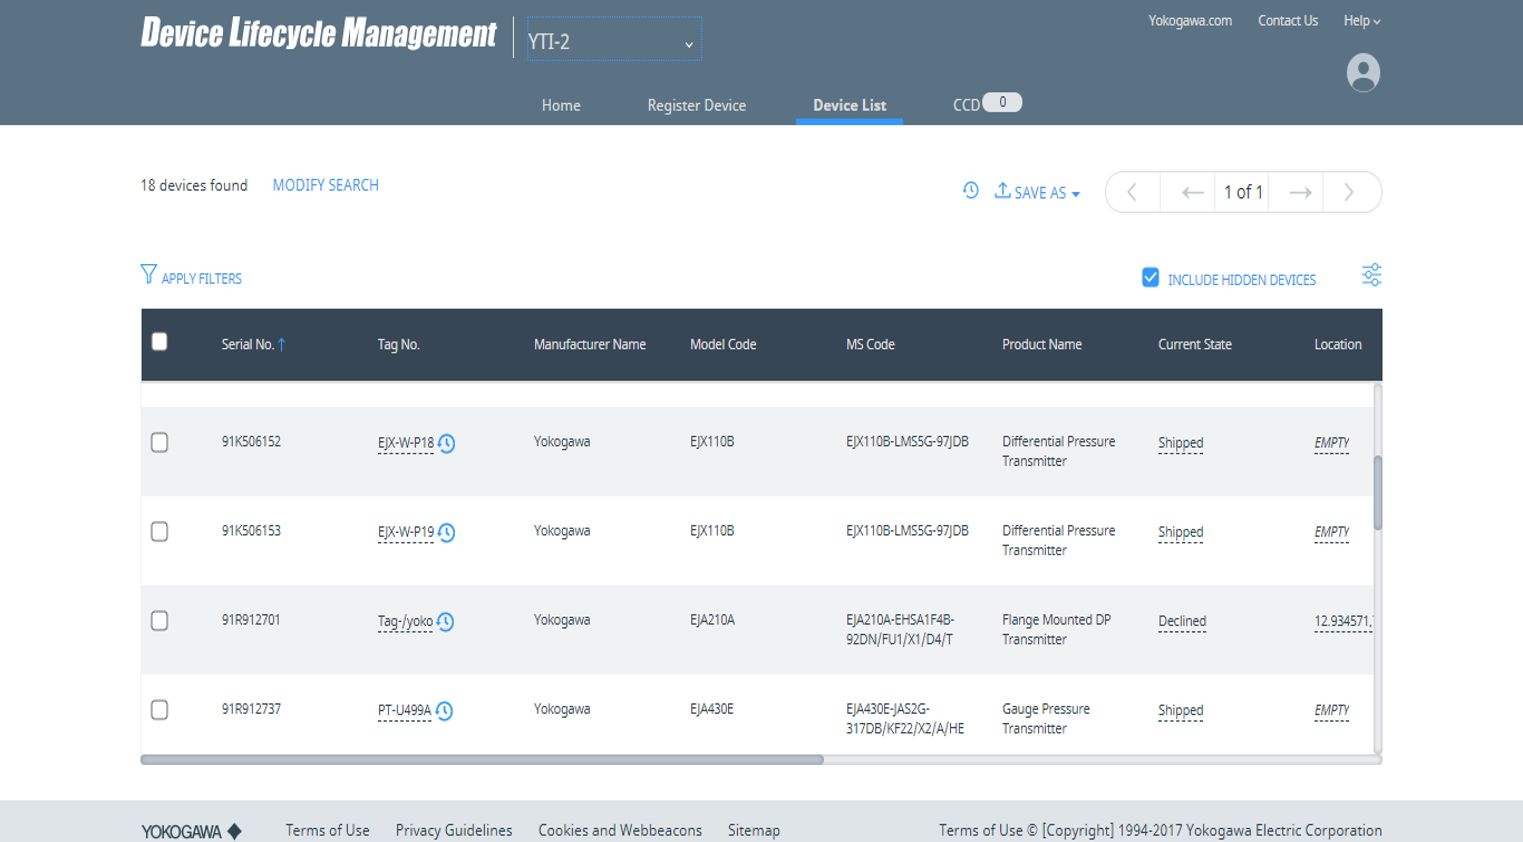Click the Serial No. sort arrow

coord(282,345)
